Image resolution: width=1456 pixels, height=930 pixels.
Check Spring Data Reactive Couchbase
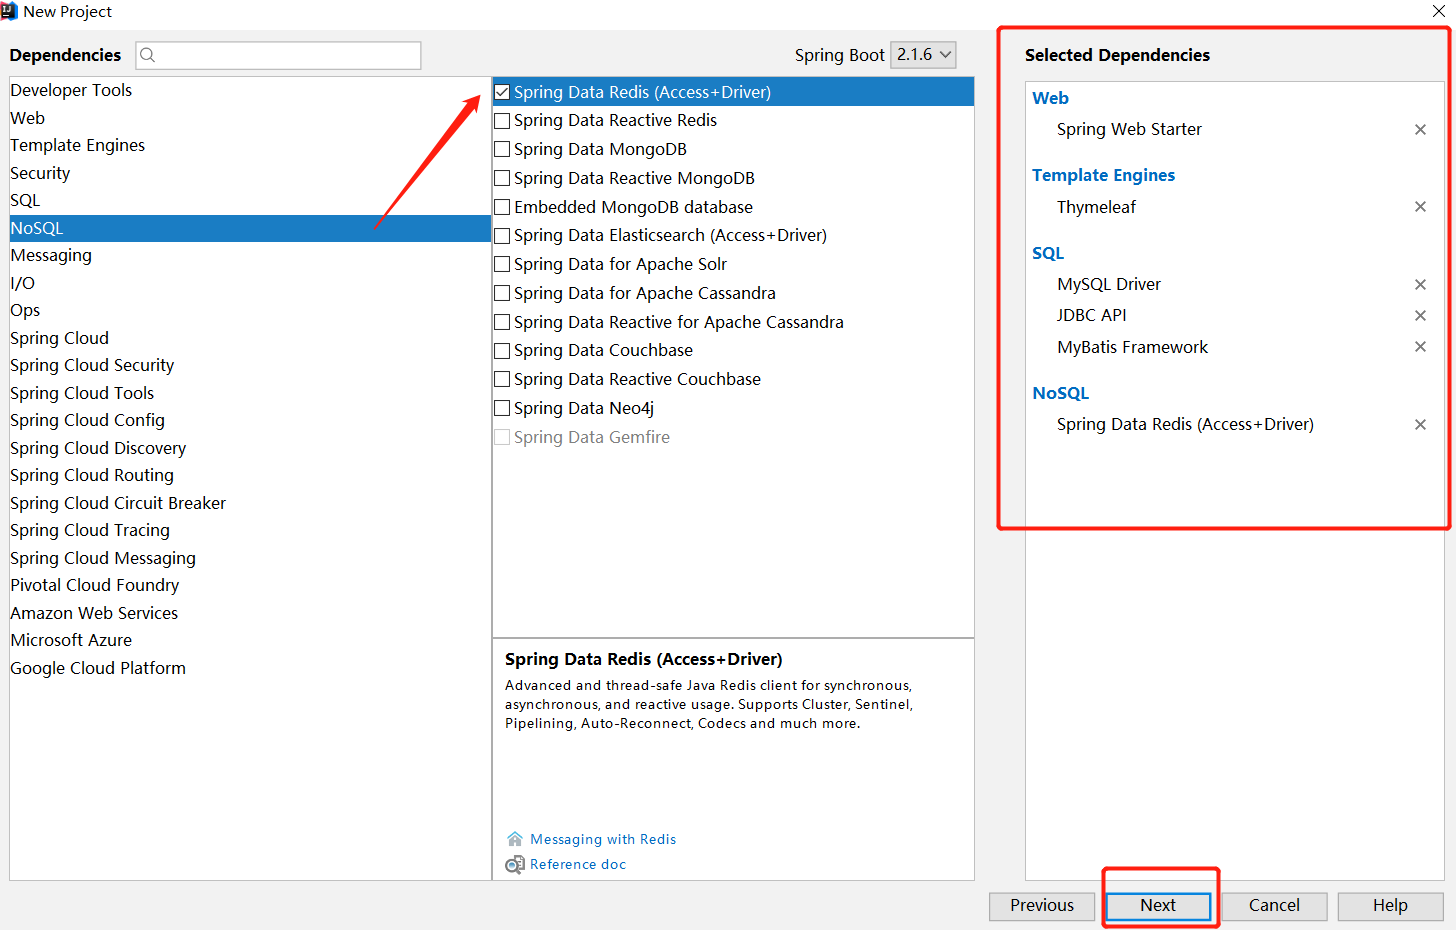pos(502,380)
